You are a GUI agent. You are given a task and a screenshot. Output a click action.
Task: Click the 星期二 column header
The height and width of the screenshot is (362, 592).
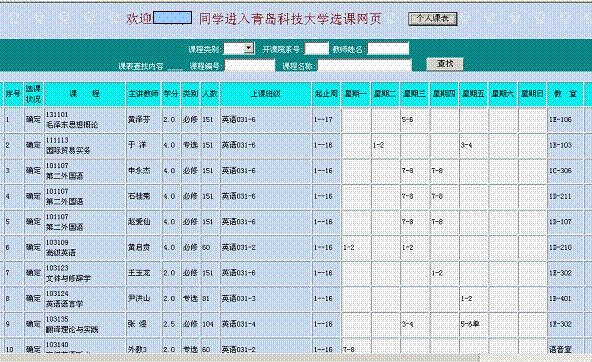[385, 94]
